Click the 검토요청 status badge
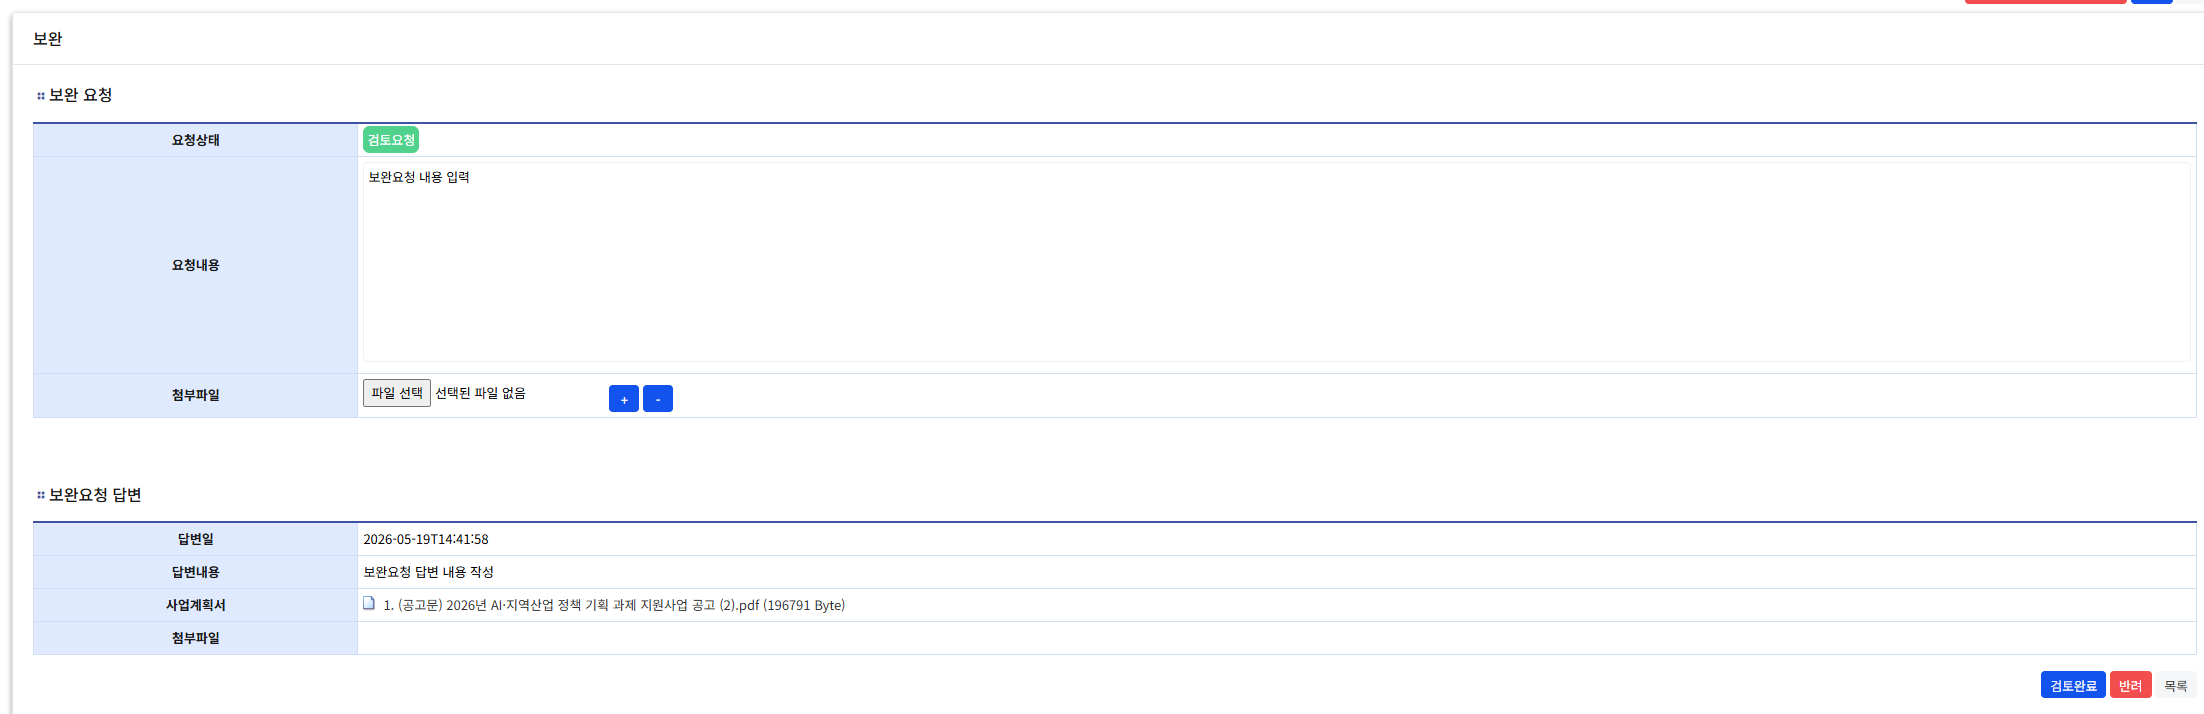This screenshot has height=714, width=2204. (391, 140)
